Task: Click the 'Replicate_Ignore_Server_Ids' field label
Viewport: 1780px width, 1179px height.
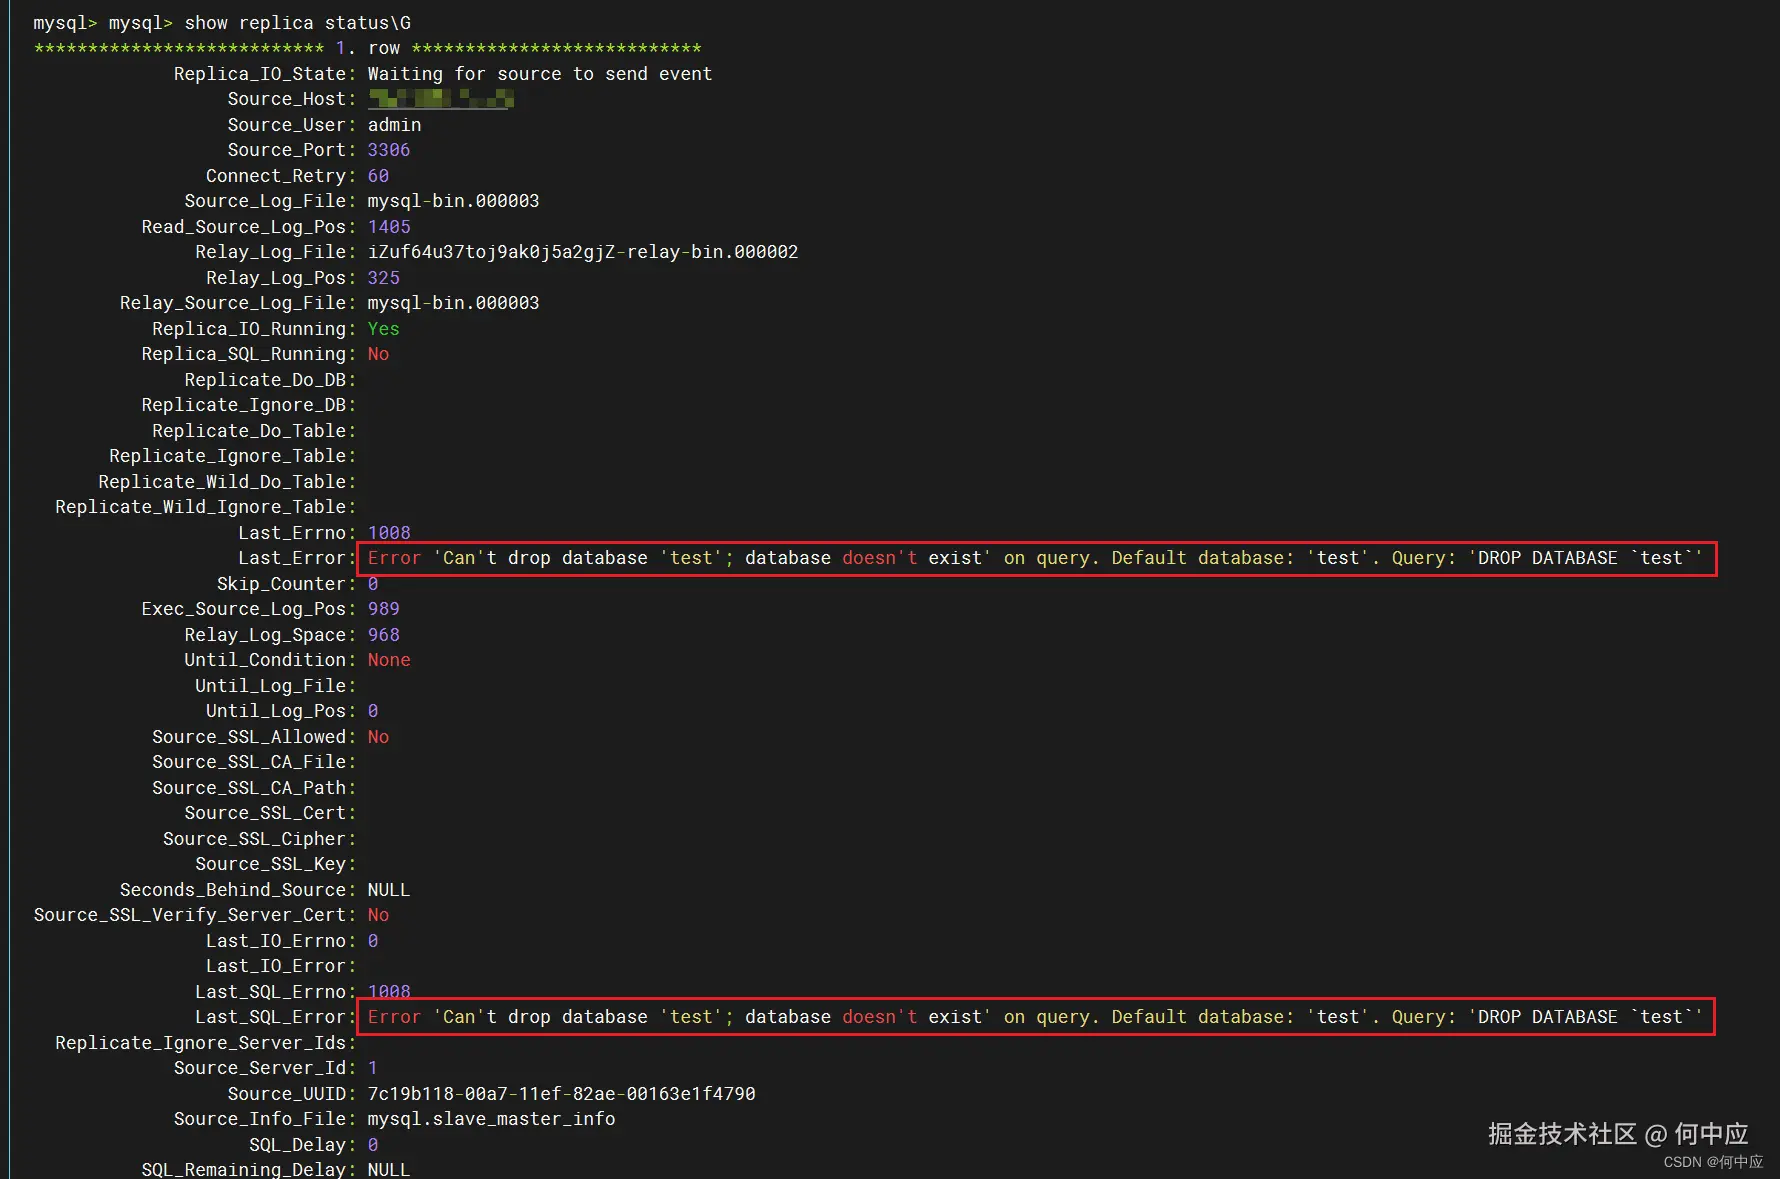Action: pyautogui.click(x=201, y=1043)
